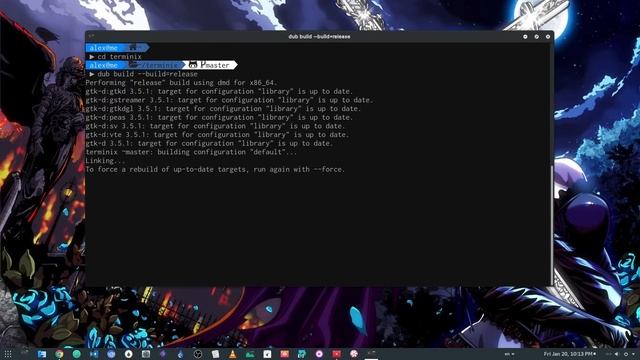Click the terminal window's top-left menu icon
Screen dimensions: 640x360
(91, 36)
